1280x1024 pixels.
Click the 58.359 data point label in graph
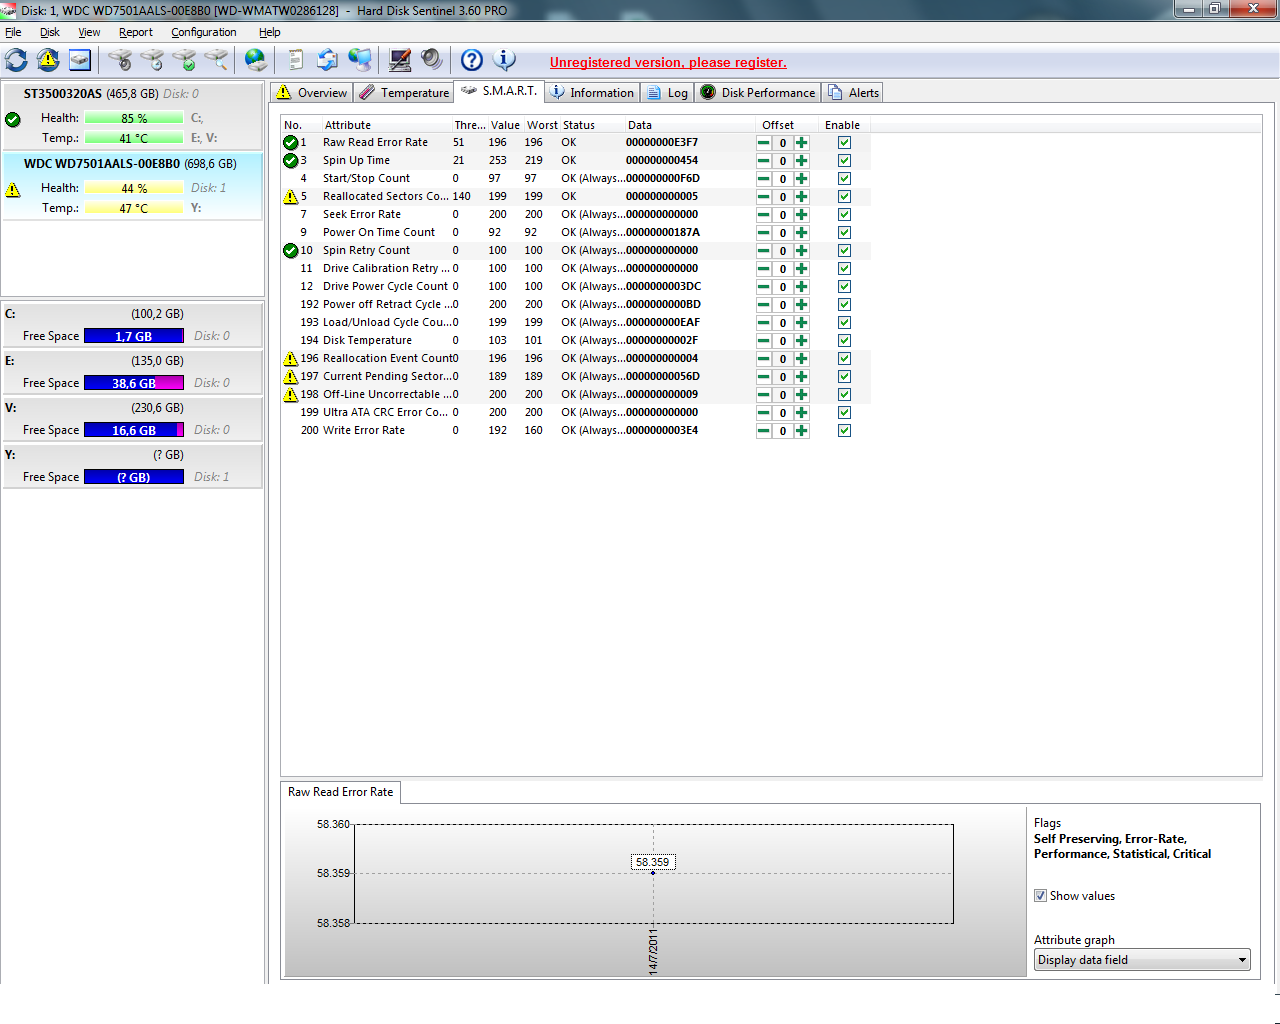coord(653,862)
